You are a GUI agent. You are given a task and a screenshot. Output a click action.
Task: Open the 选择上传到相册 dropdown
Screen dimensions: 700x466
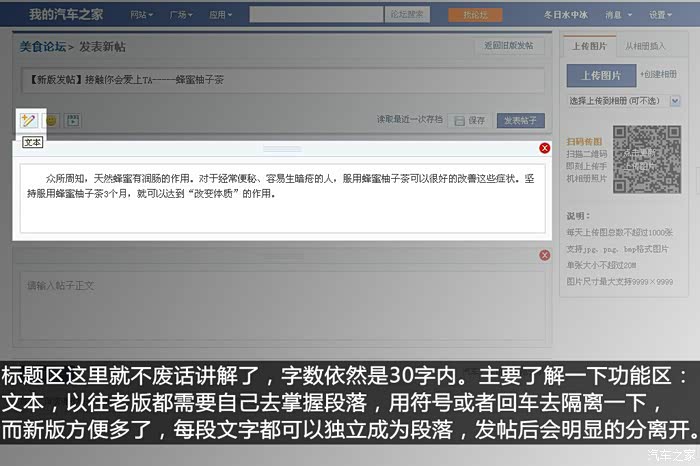(x=624, y=101)
